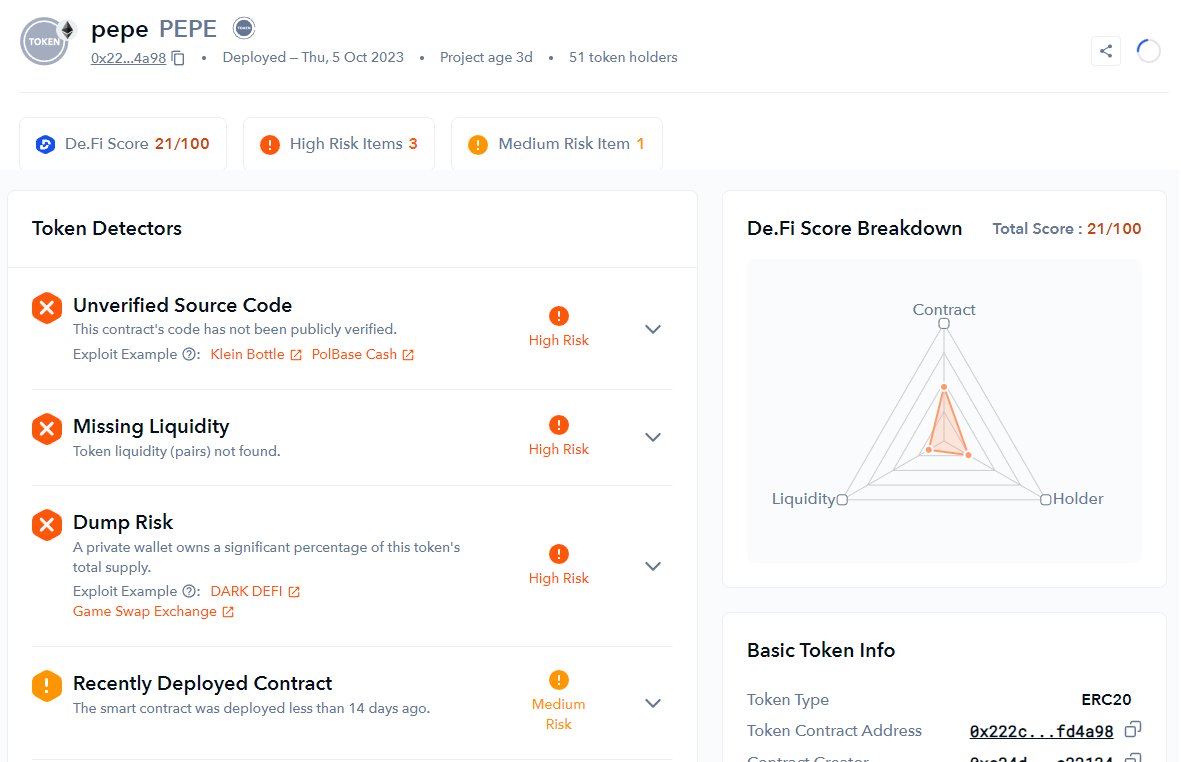Open the Game Swap Exchange exploit link
The height and width of the screenshot is (762, 1181).
coord(153,612)
